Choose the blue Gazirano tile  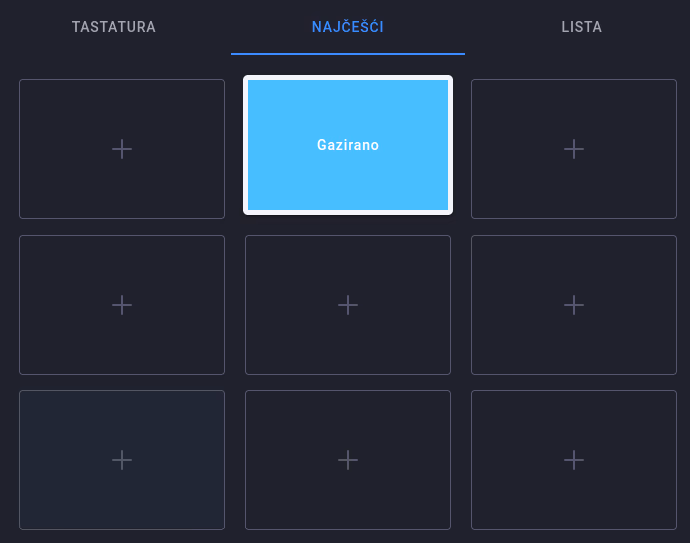coord(348,145)
